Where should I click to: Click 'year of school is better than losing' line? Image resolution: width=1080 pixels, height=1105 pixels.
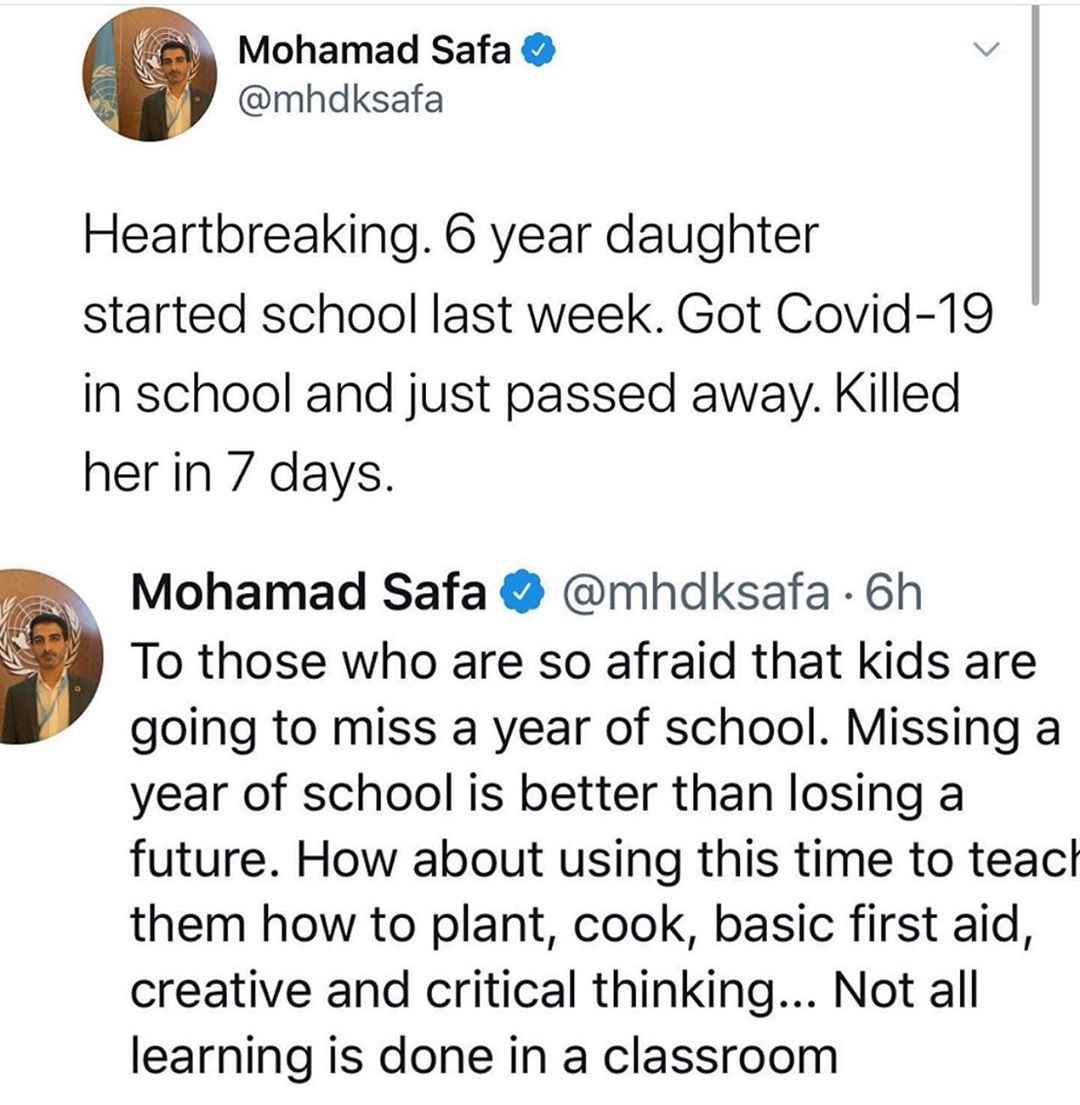coord(547,794)
